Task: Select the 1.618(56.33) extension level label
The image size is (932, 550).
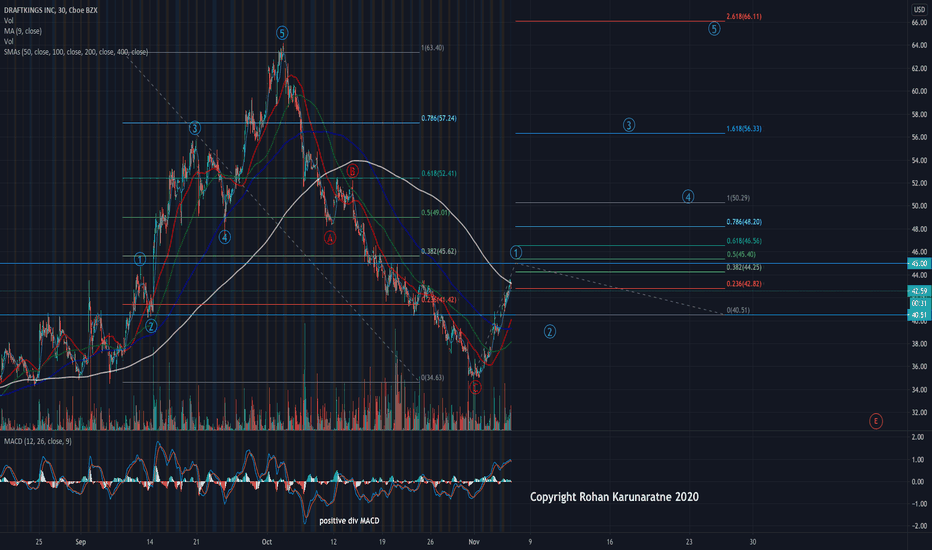Action: click(x=744, y=128)
